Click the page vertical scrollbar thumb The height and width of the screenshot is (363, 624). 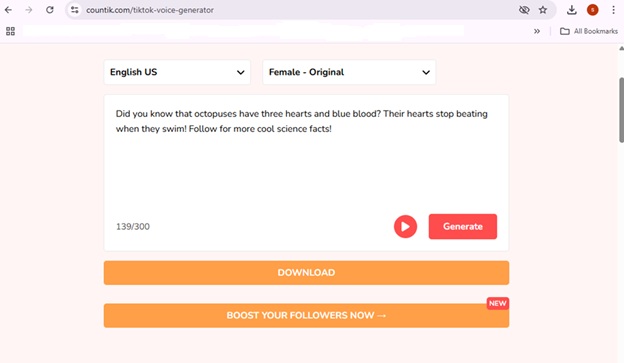pos(621,110)
